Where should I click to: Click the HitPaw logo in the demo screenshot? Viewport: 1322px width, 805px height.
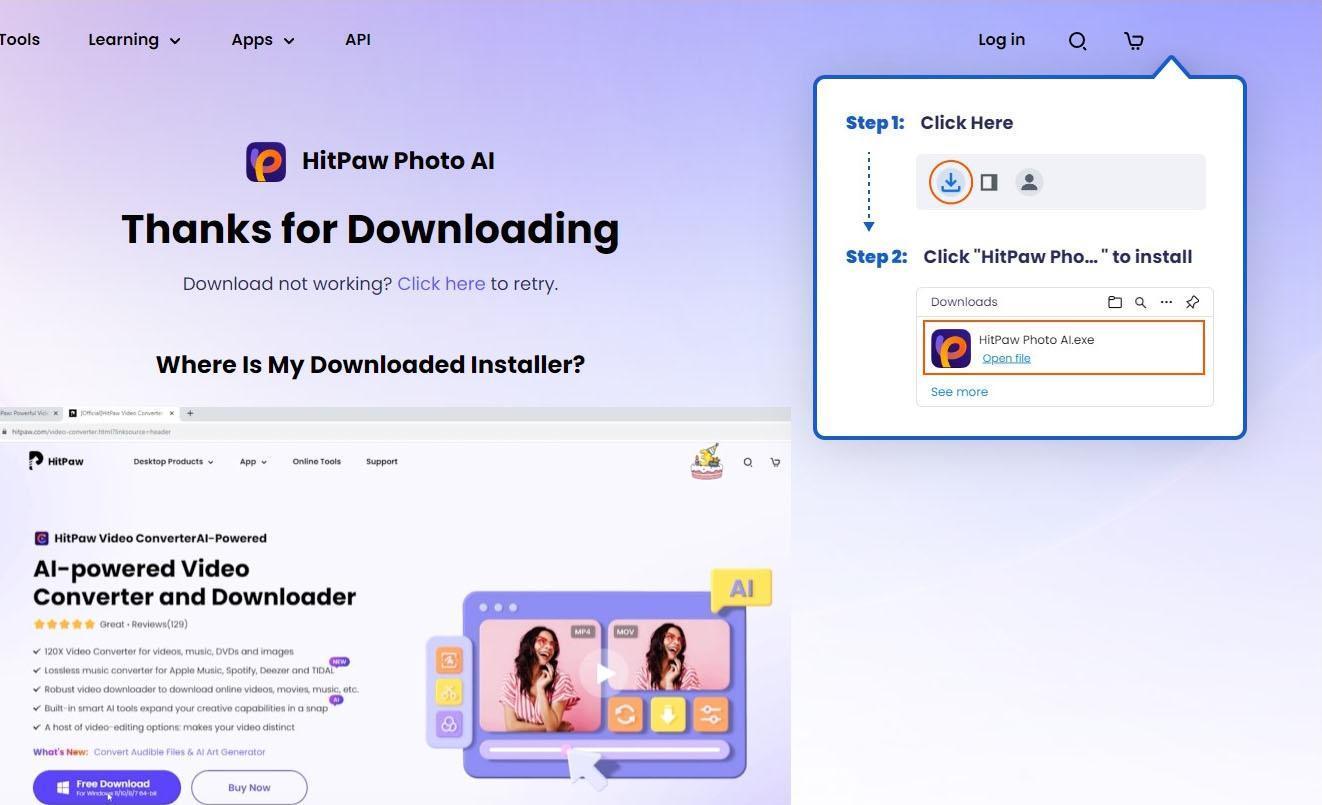pos(56,461)
